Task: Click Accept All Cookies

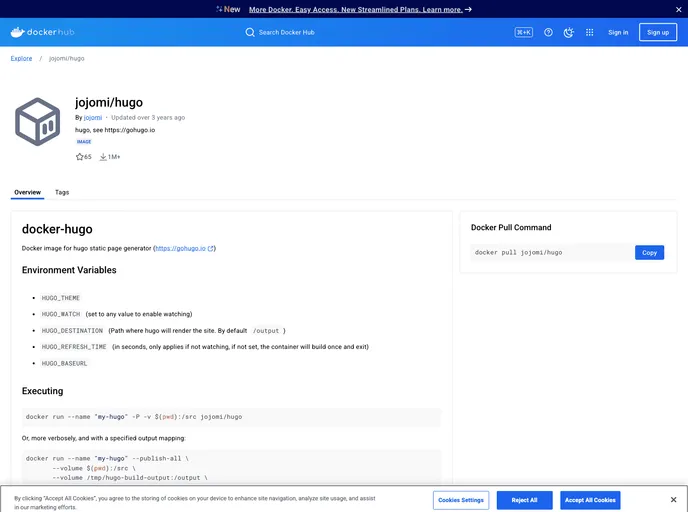Action: pyautogui.click(x=590, y=500)
